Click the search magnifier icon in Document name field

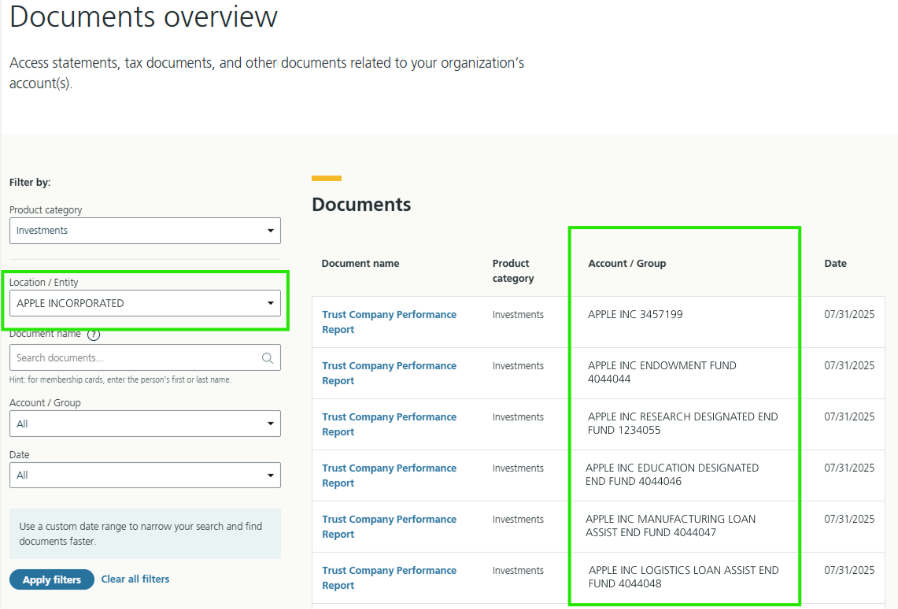[267, 358]
